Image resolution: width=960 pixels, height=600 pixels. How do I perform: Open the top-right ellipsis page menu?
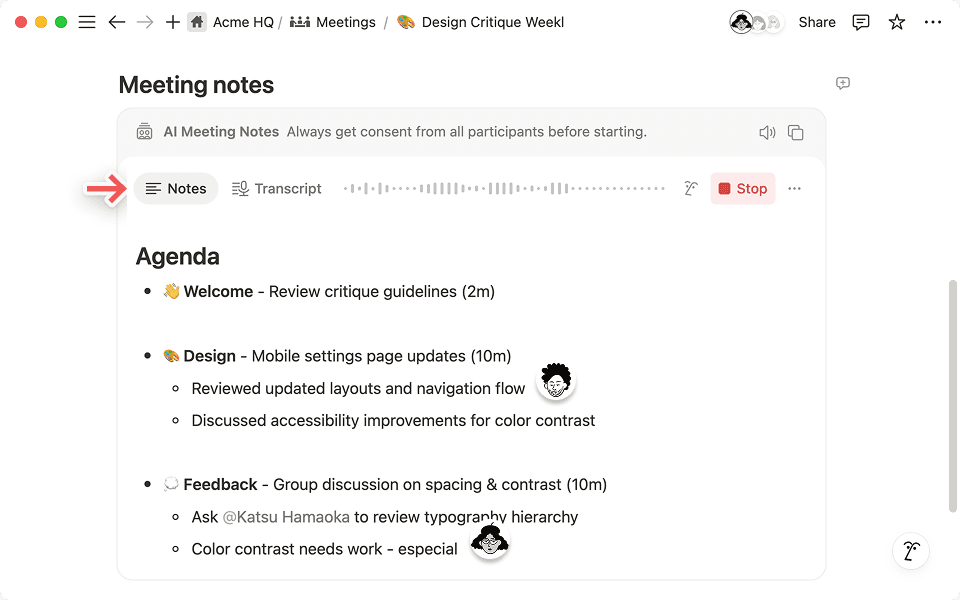tap(933, 21)
